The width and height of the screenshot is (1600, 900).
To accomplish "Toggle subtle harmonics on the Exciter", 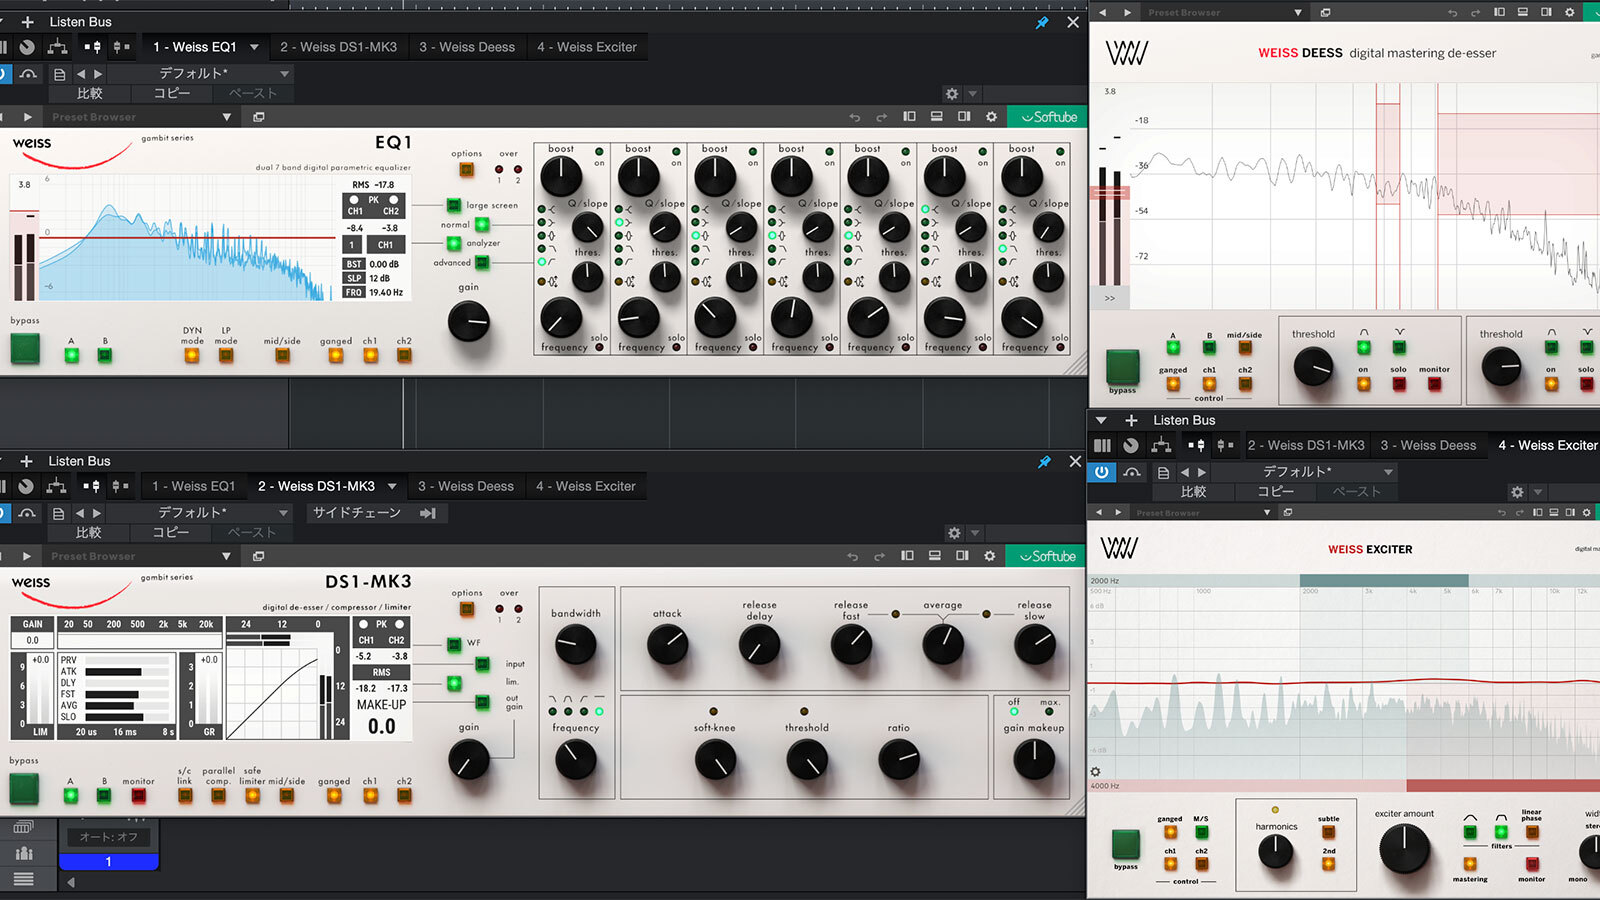I will [1328, 832].
